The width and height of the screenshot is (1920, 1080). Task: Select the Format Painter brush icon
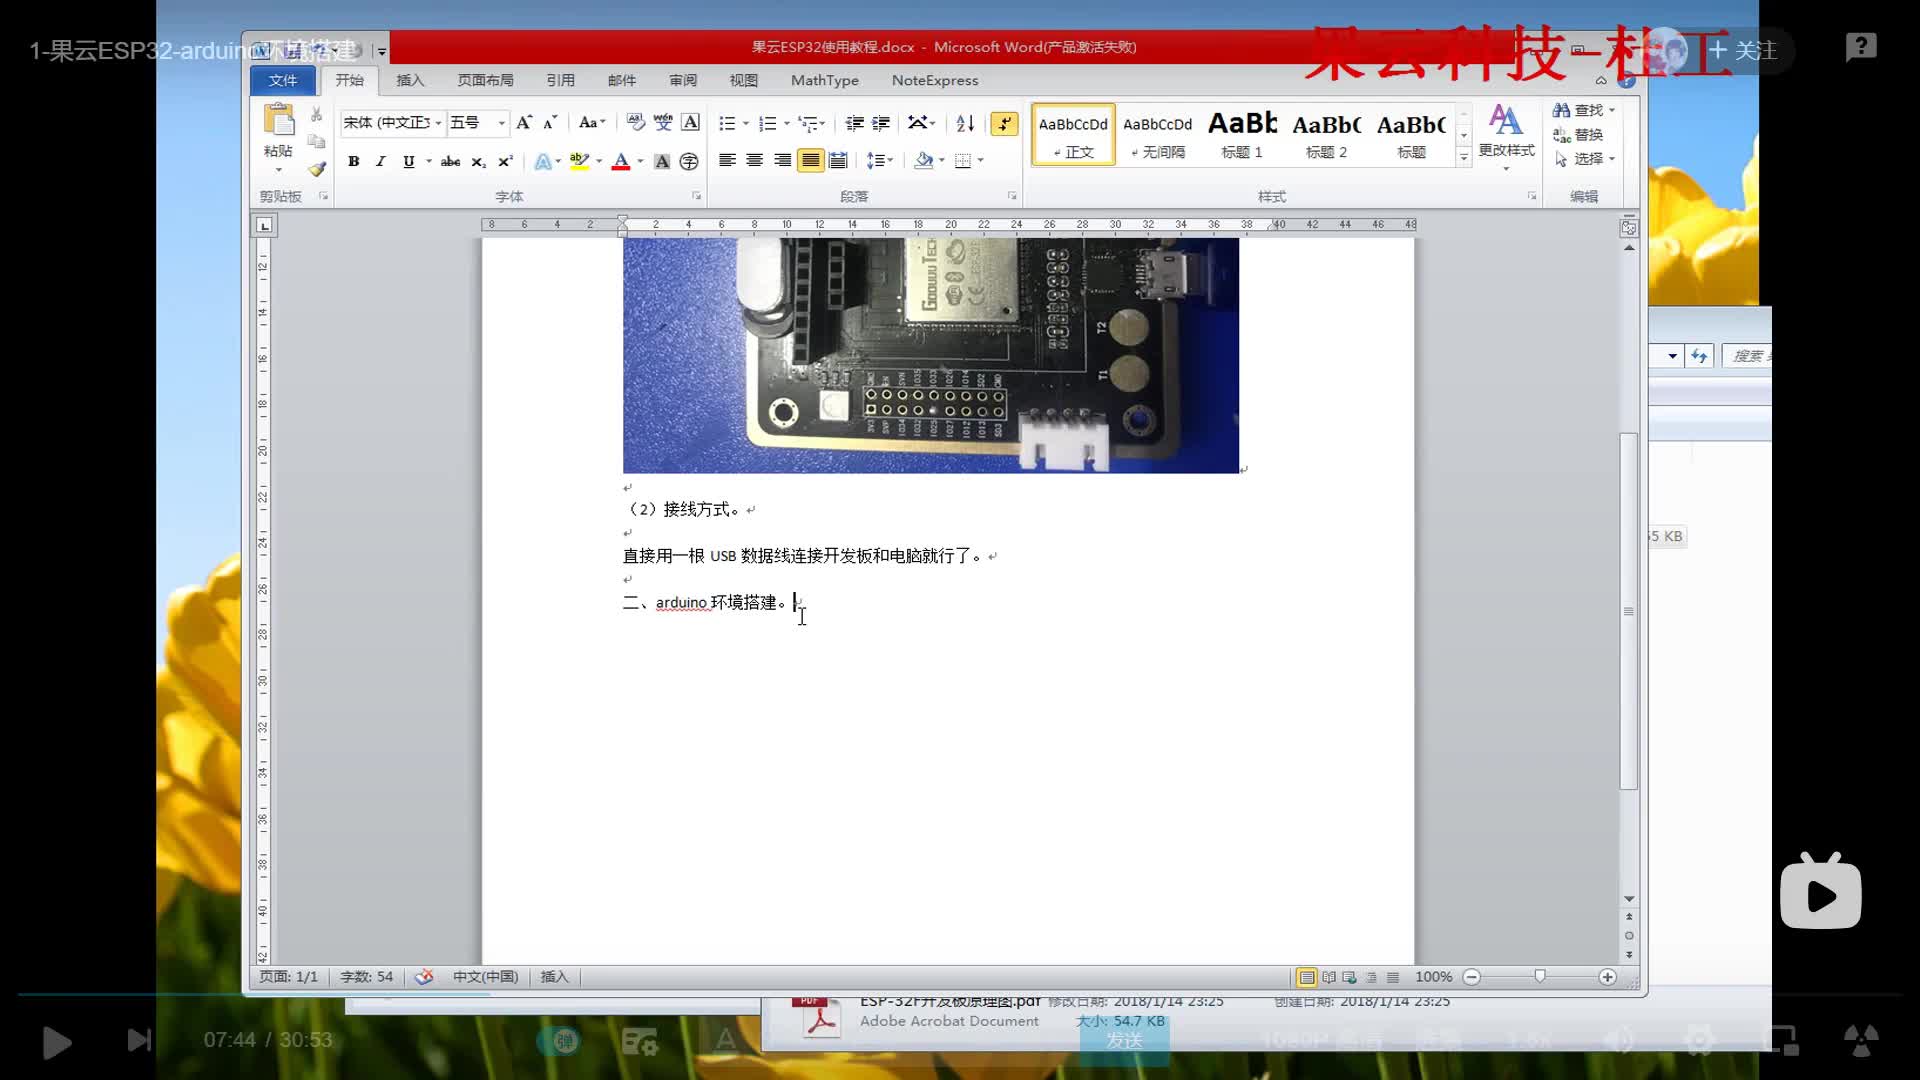click(x=317, y=169)
